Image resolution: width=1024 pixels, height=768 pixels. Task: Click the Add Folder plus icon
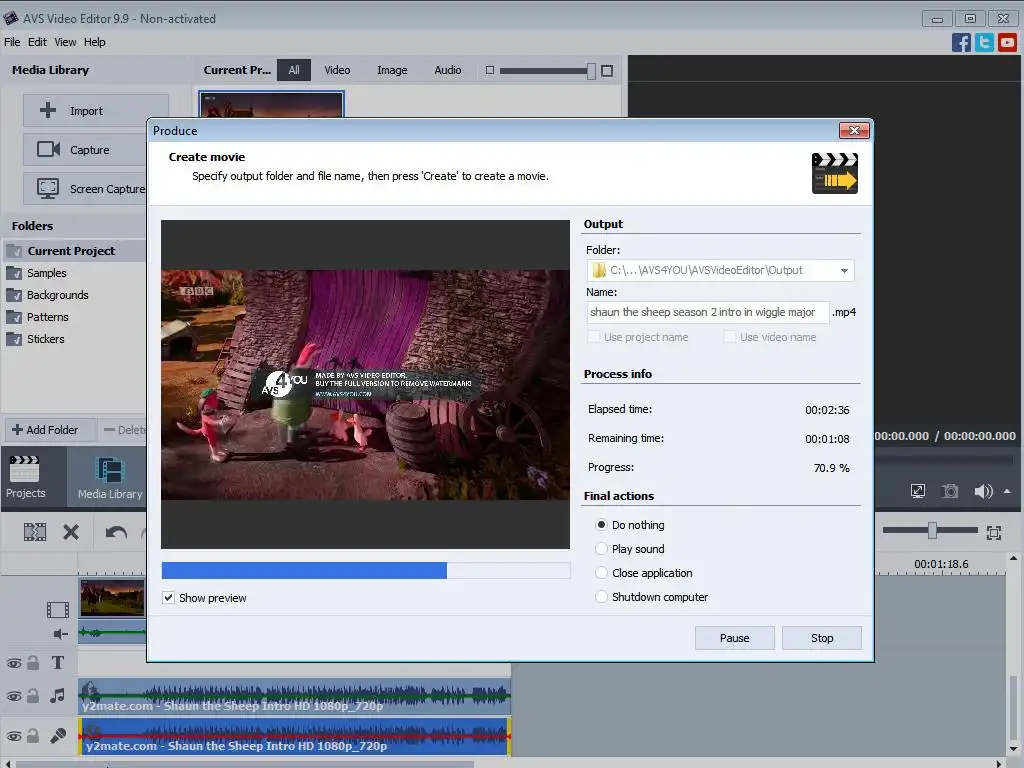(18, 430)
